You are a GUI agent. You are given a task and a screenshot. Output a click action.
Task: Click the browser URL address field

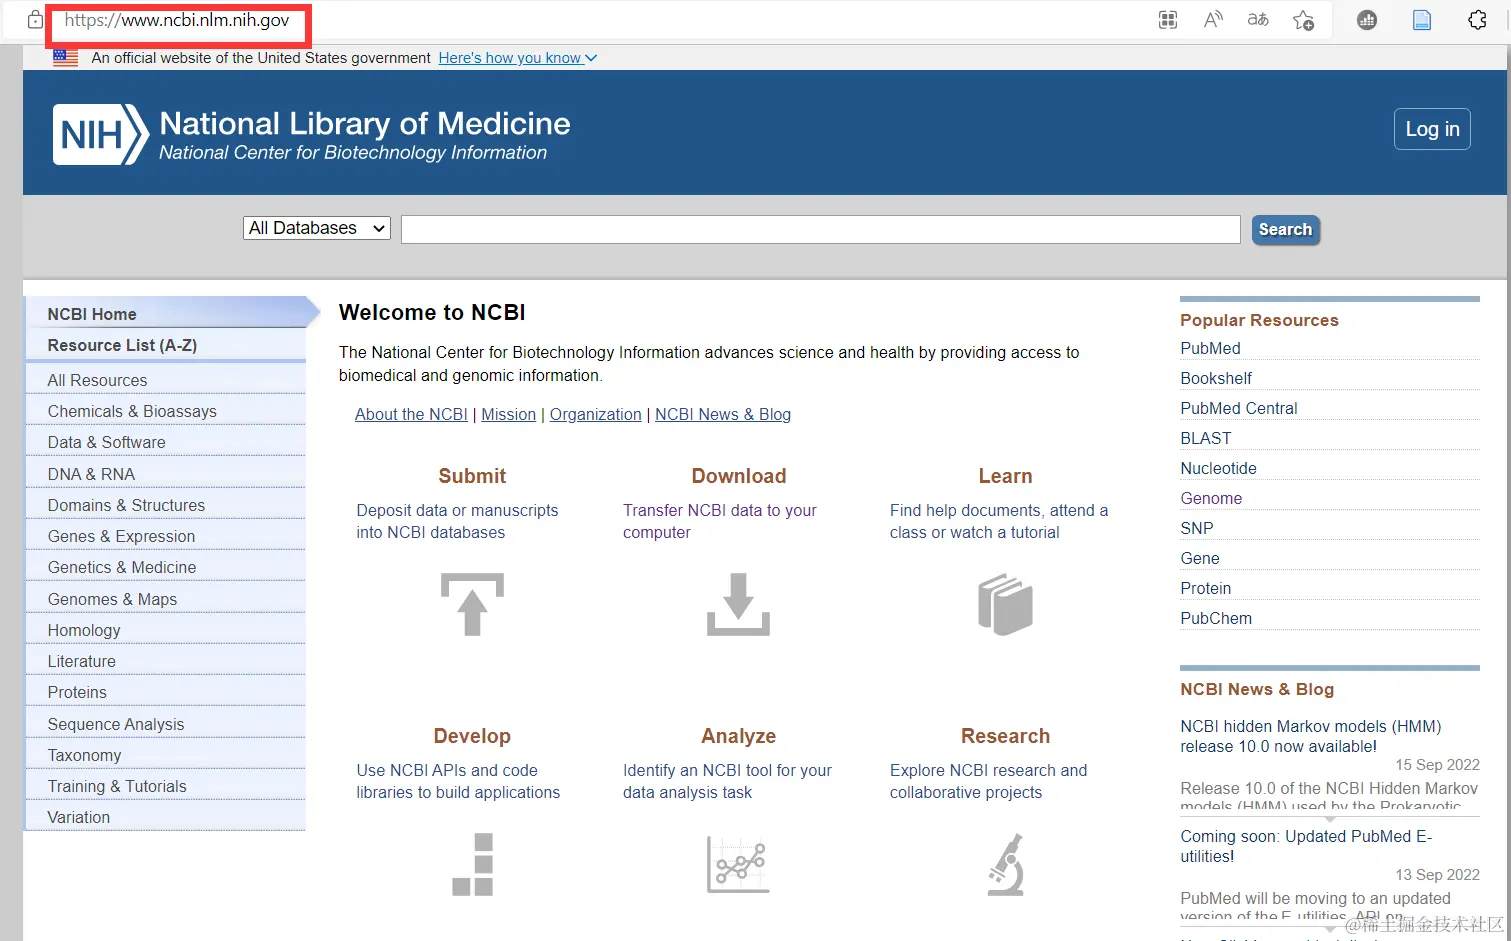(177, 20)
